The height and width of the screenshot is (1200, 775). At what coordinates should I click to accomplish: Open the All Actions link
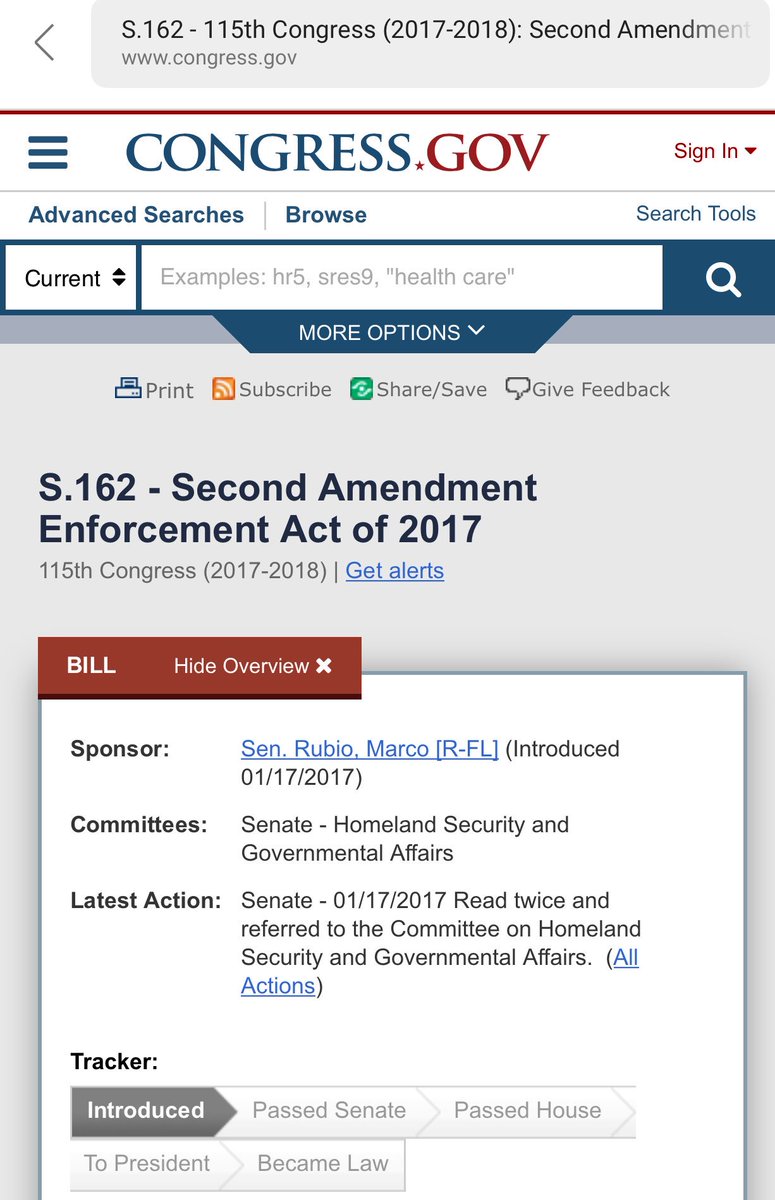440,971
